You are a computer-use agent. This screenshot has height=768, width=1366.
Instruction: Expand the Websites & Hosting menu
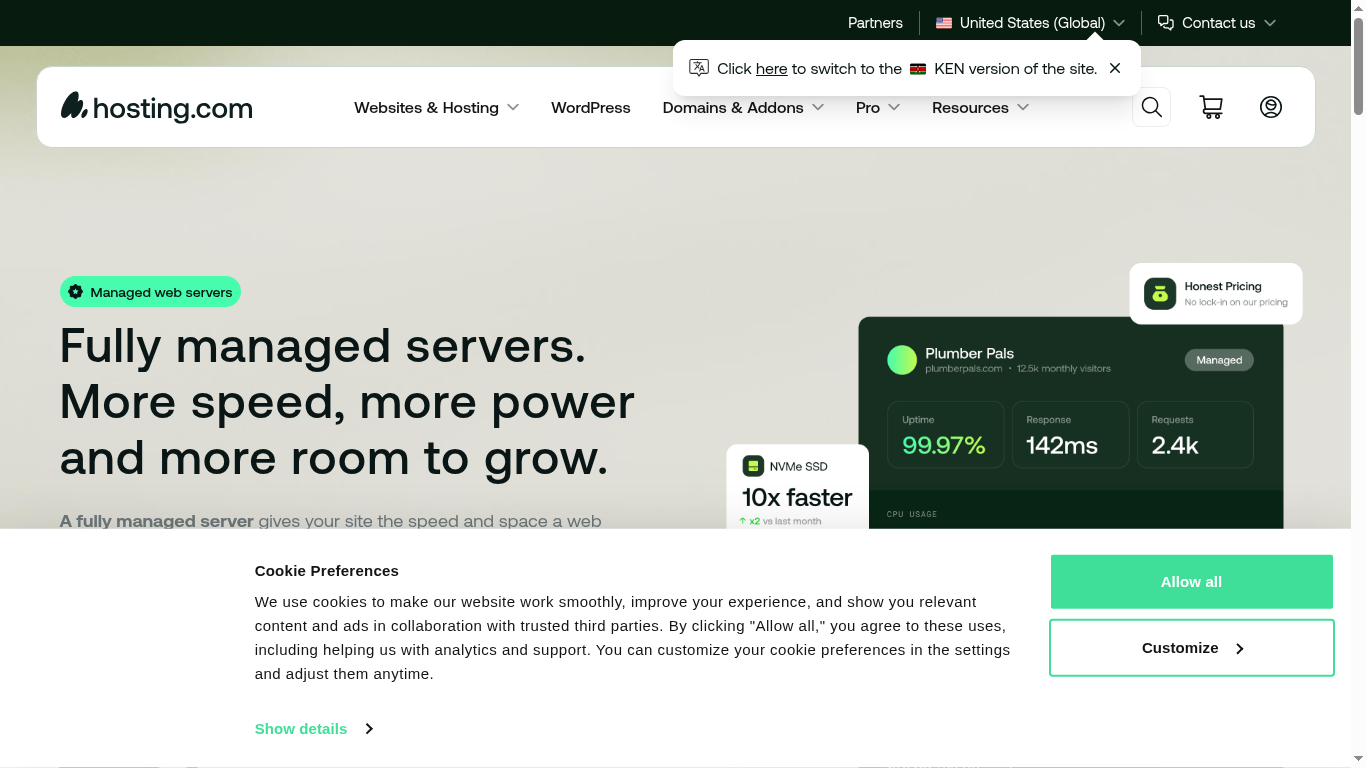[x=436, y=107]
